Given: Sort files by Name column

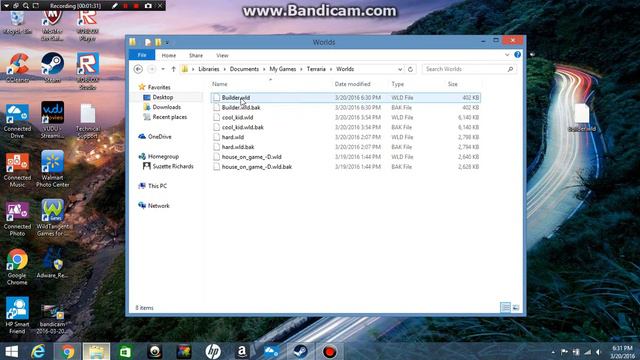Looking at the screenshot, I should 220,84.
